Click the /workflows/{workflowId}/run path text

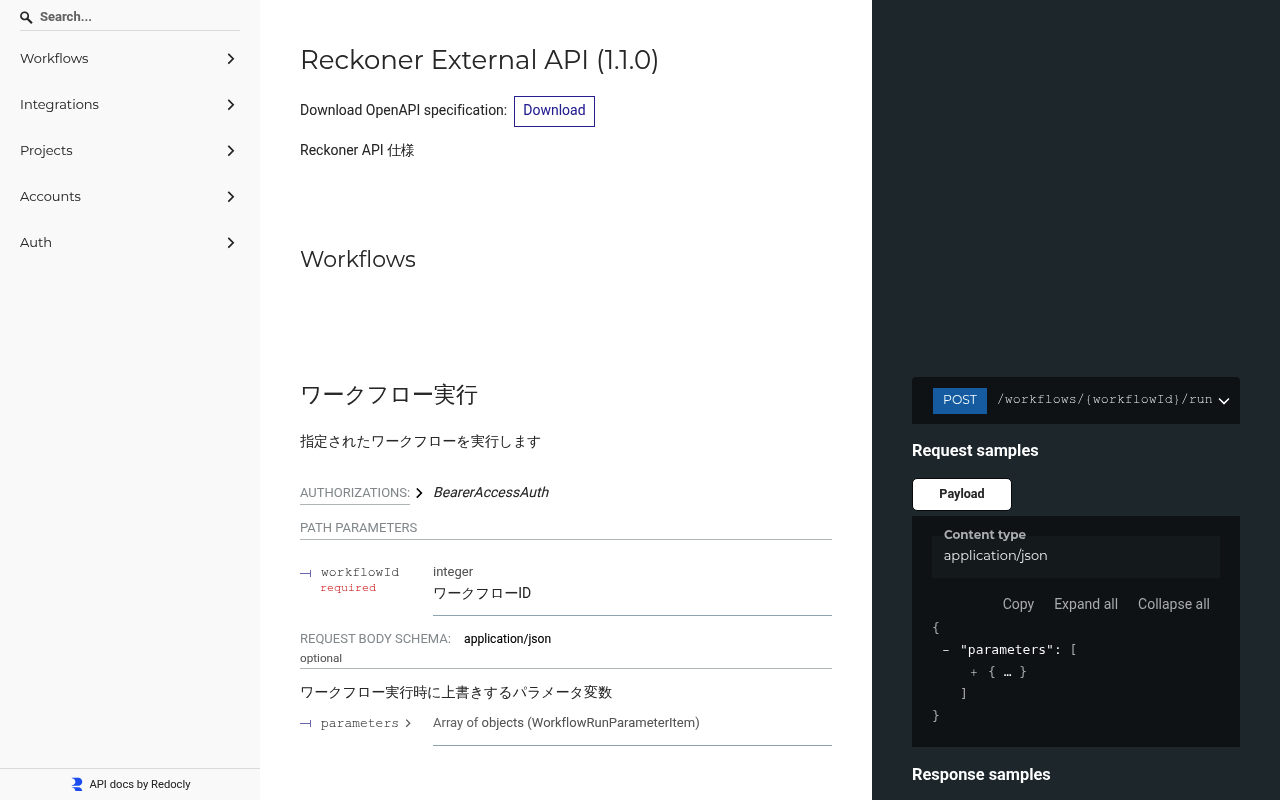(x=1105, y=400)
